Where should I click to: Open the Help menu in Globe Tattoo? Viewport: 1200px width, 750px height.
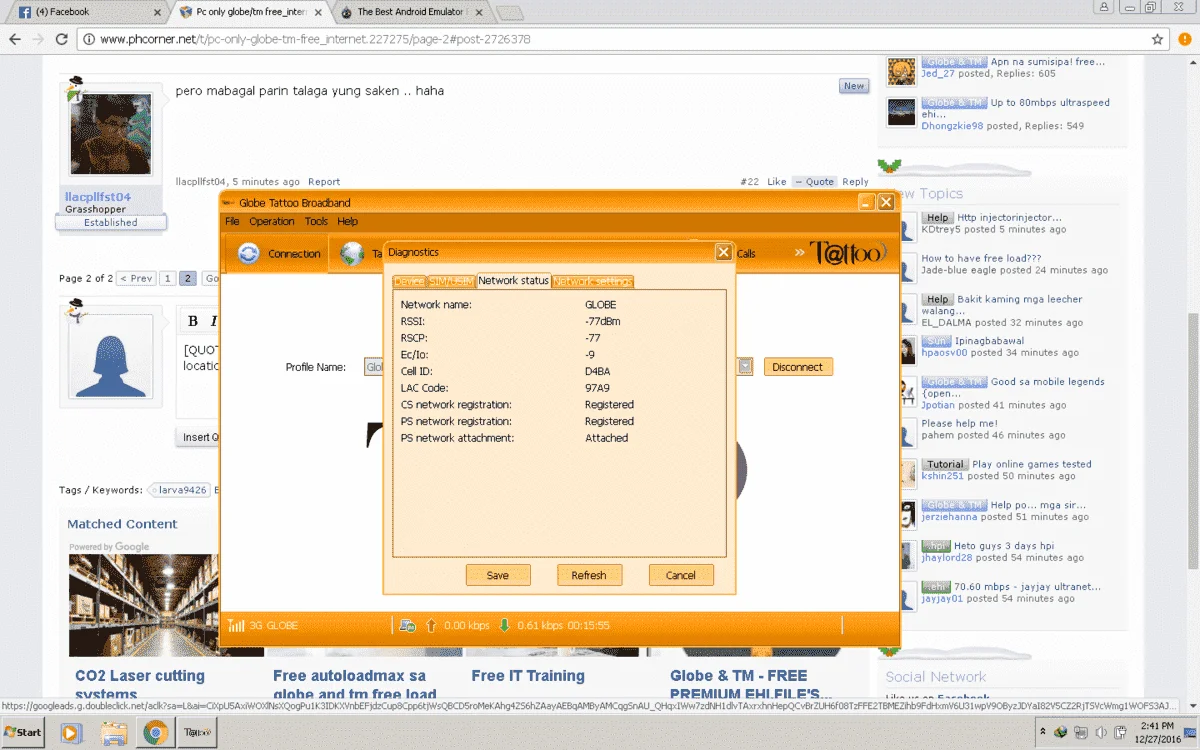pos(347,222)
